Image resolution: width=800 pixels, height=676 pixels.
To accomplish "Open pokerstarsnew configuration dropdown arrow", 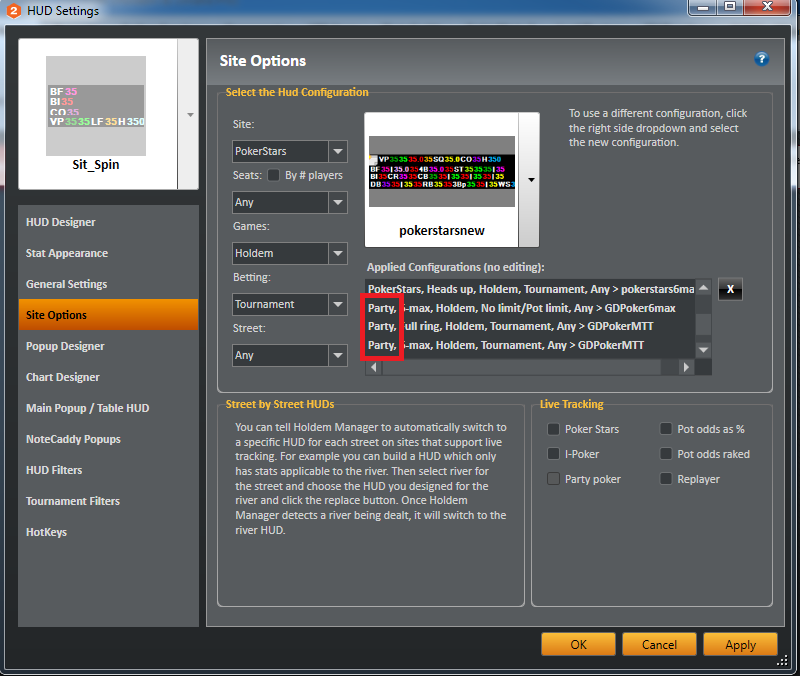I will [531, 180].
